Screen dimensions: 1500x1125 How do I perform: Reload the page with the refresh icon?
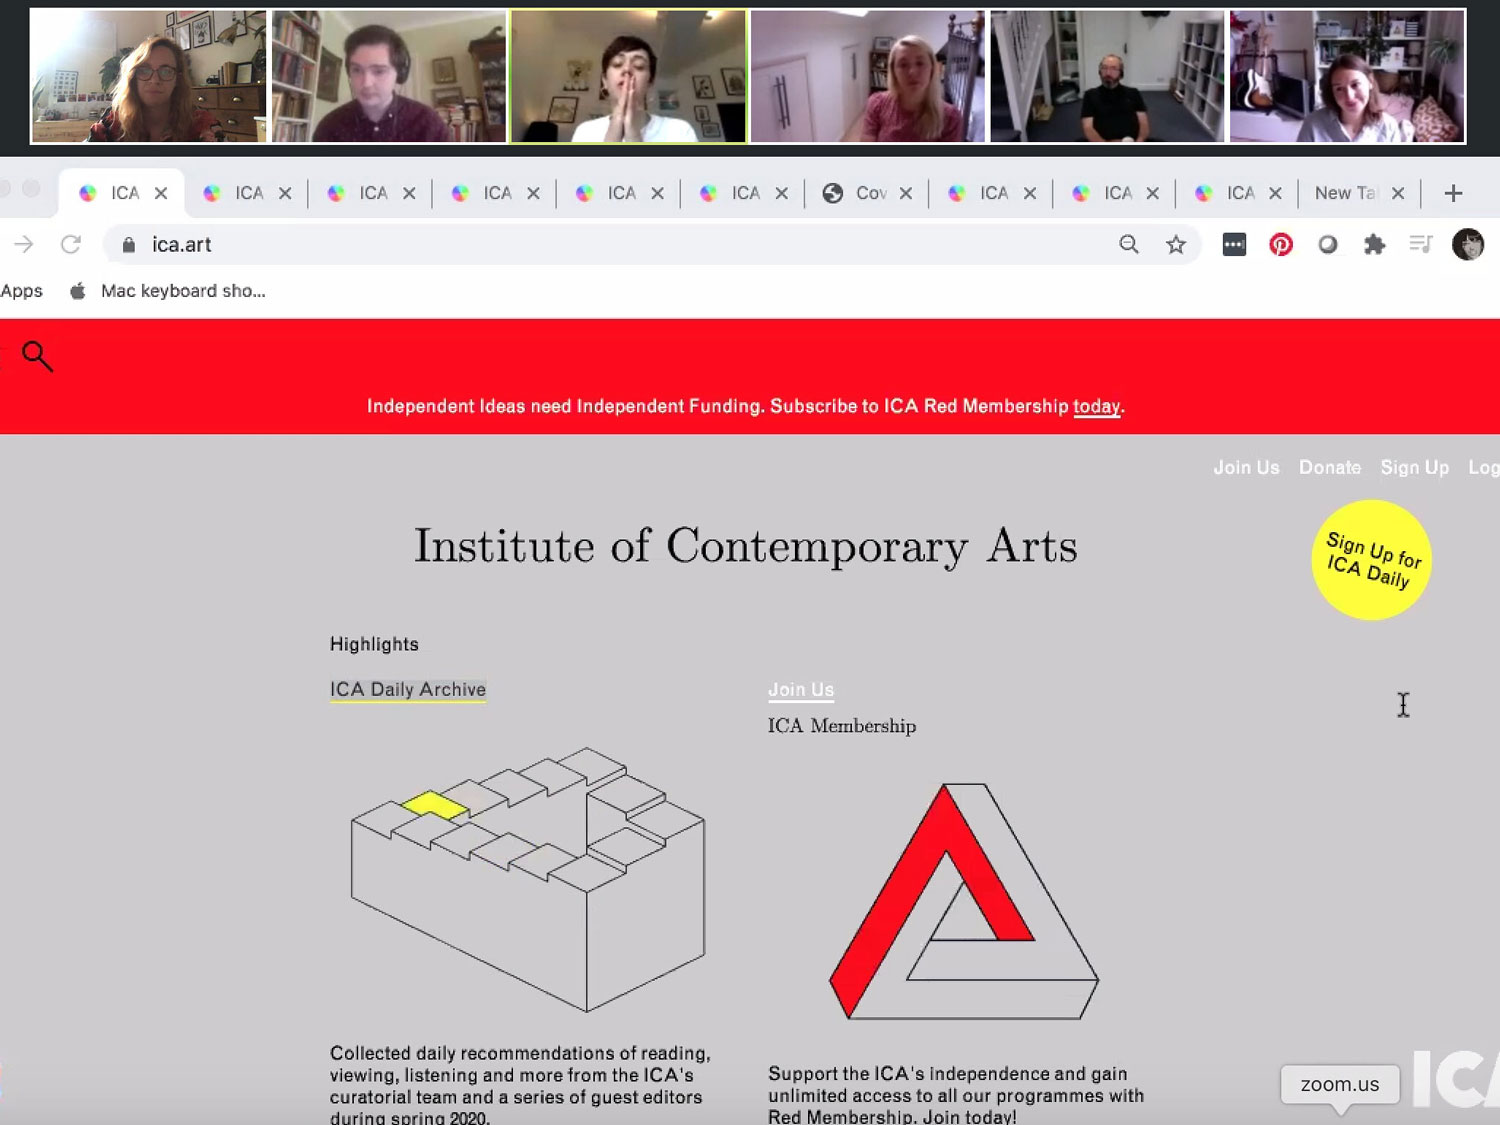[x=70, y=244]
